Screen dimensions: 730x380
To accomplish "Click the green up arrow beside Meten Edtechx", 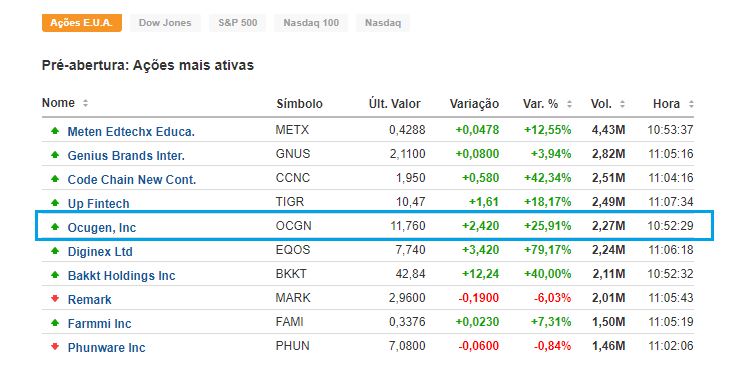I will (x=55, y=131).
